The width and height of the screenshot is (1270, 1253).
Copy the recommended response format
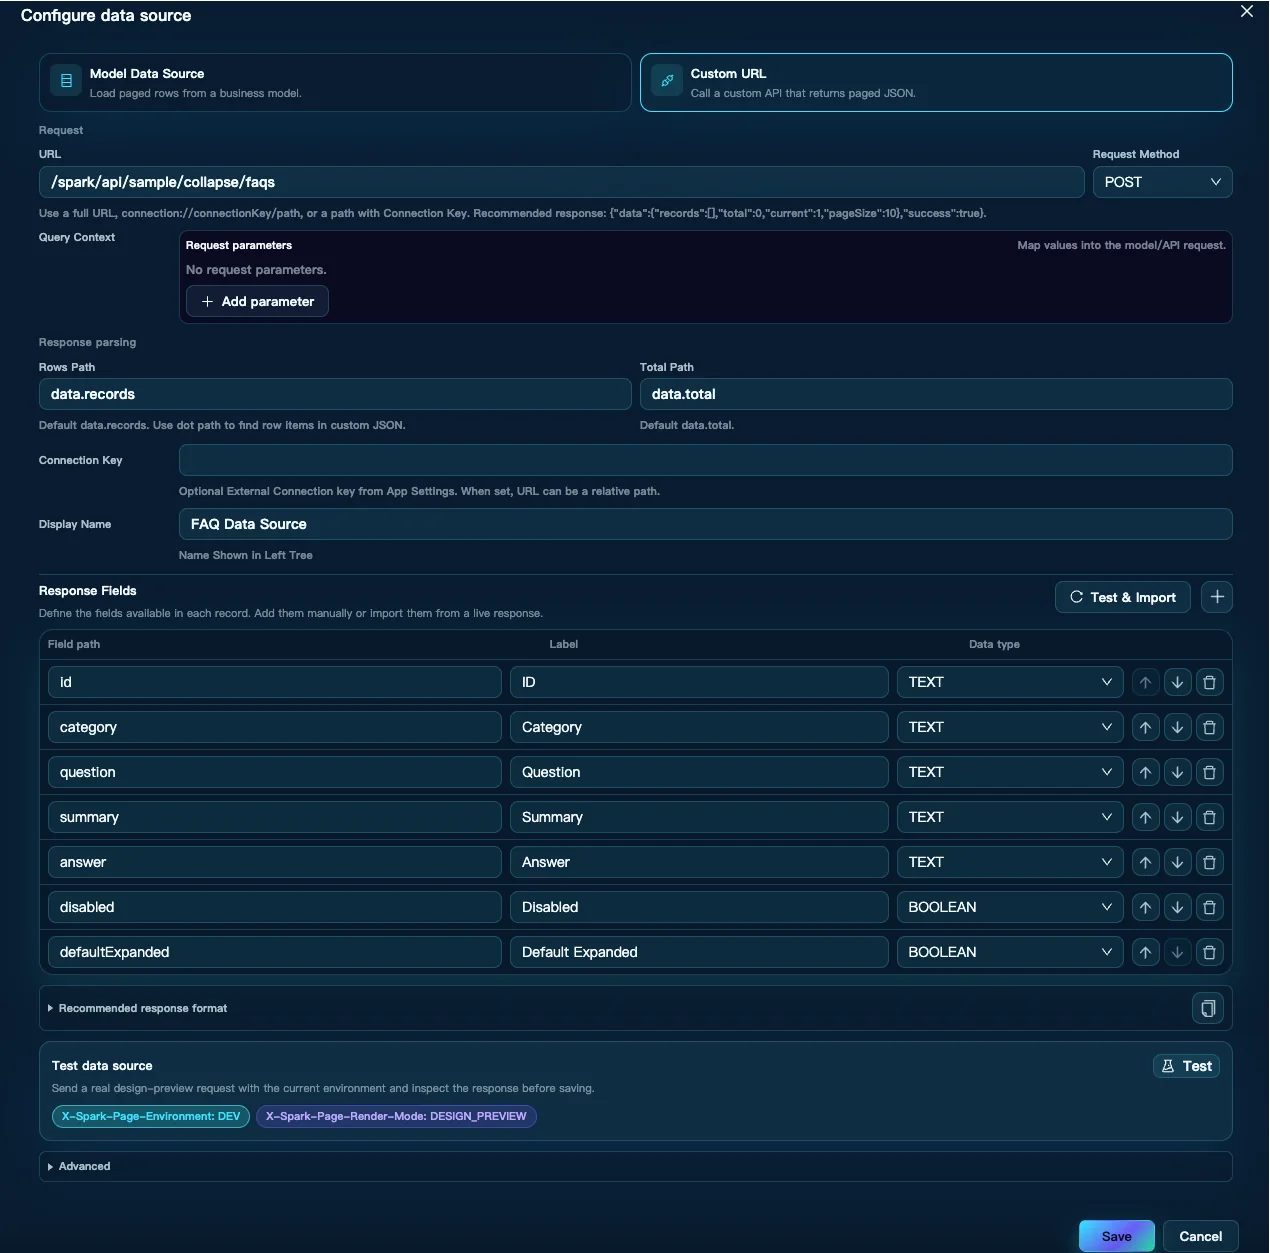pyautogui.click(x=1208, y=1008)
